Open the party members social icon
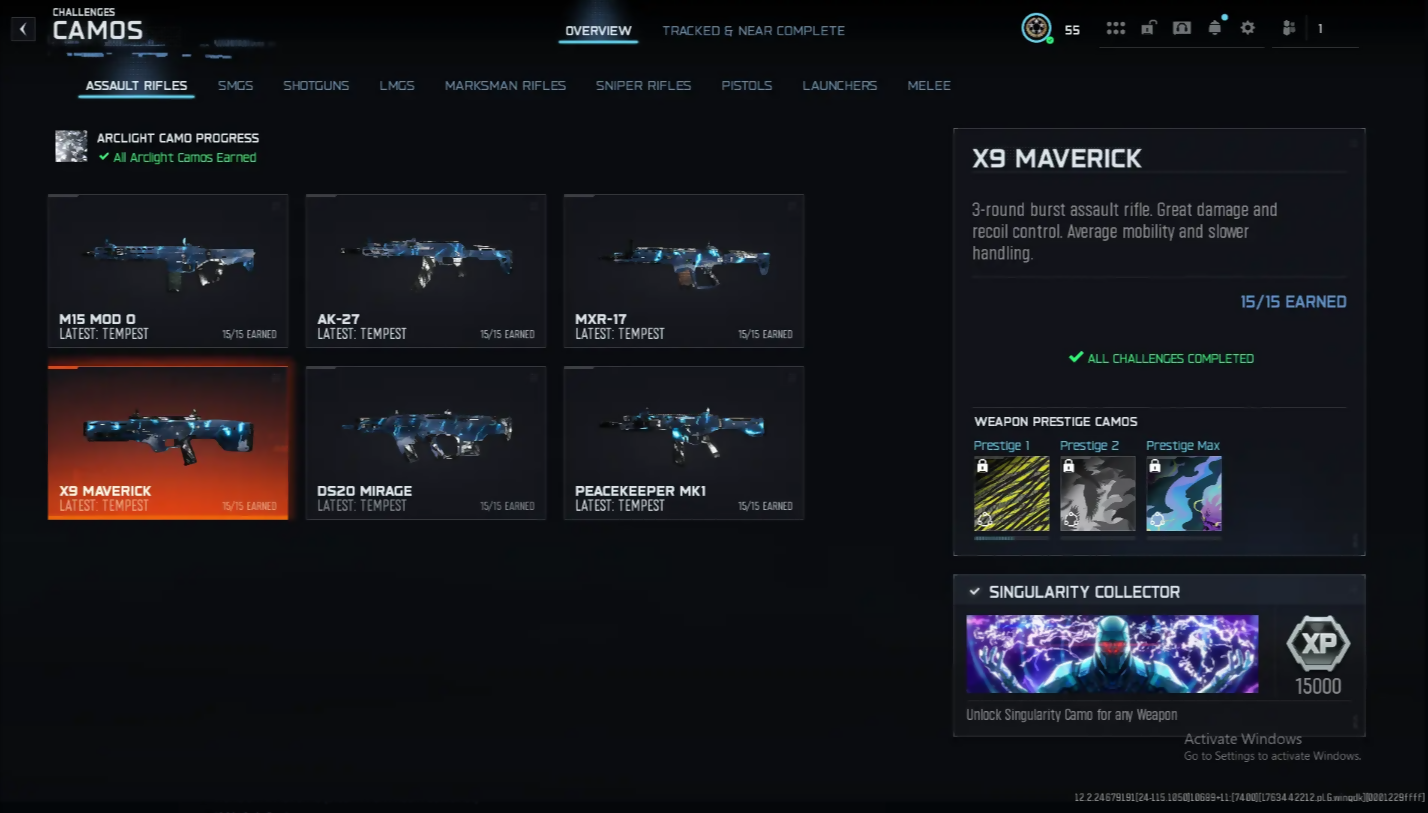 (x=1288, y=28)
